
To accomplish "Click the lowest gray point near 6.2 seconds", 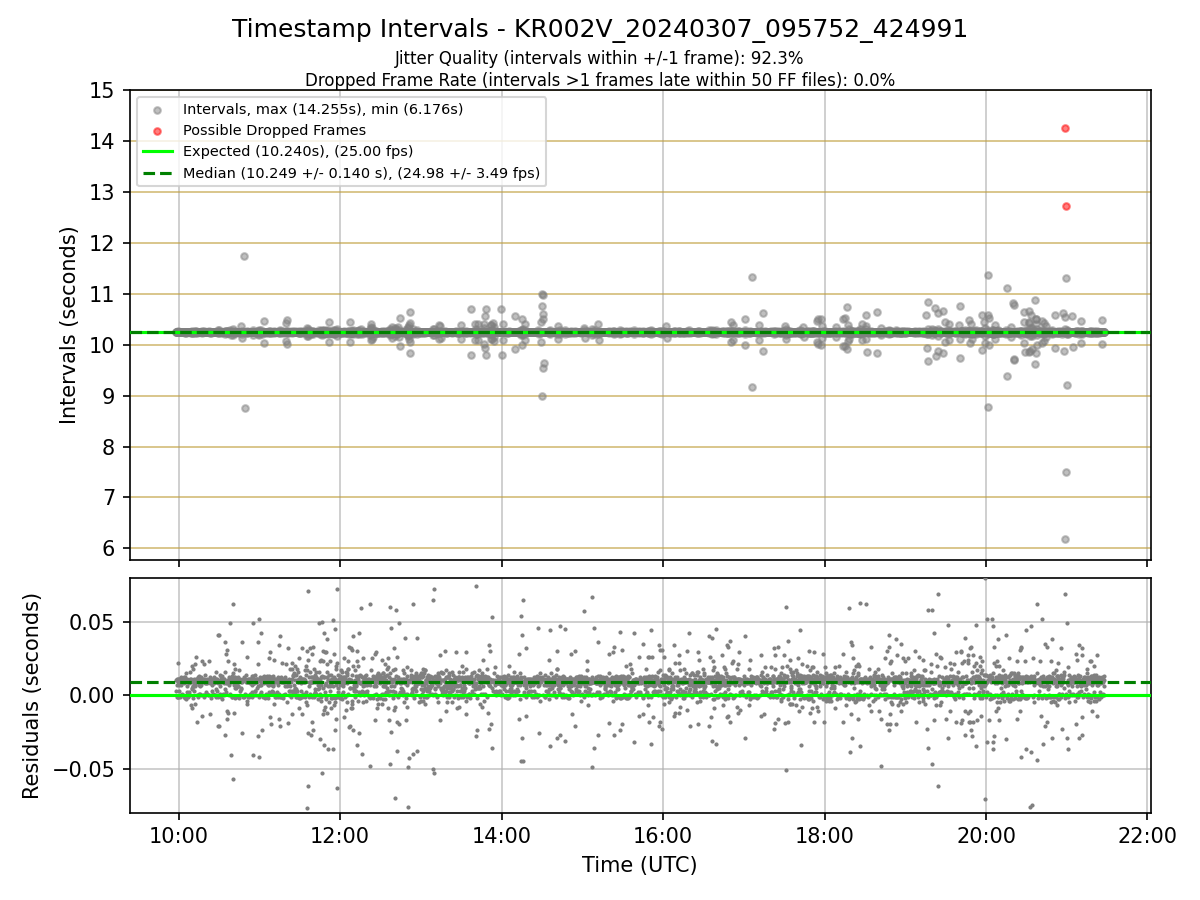I will pos(1065,539).
